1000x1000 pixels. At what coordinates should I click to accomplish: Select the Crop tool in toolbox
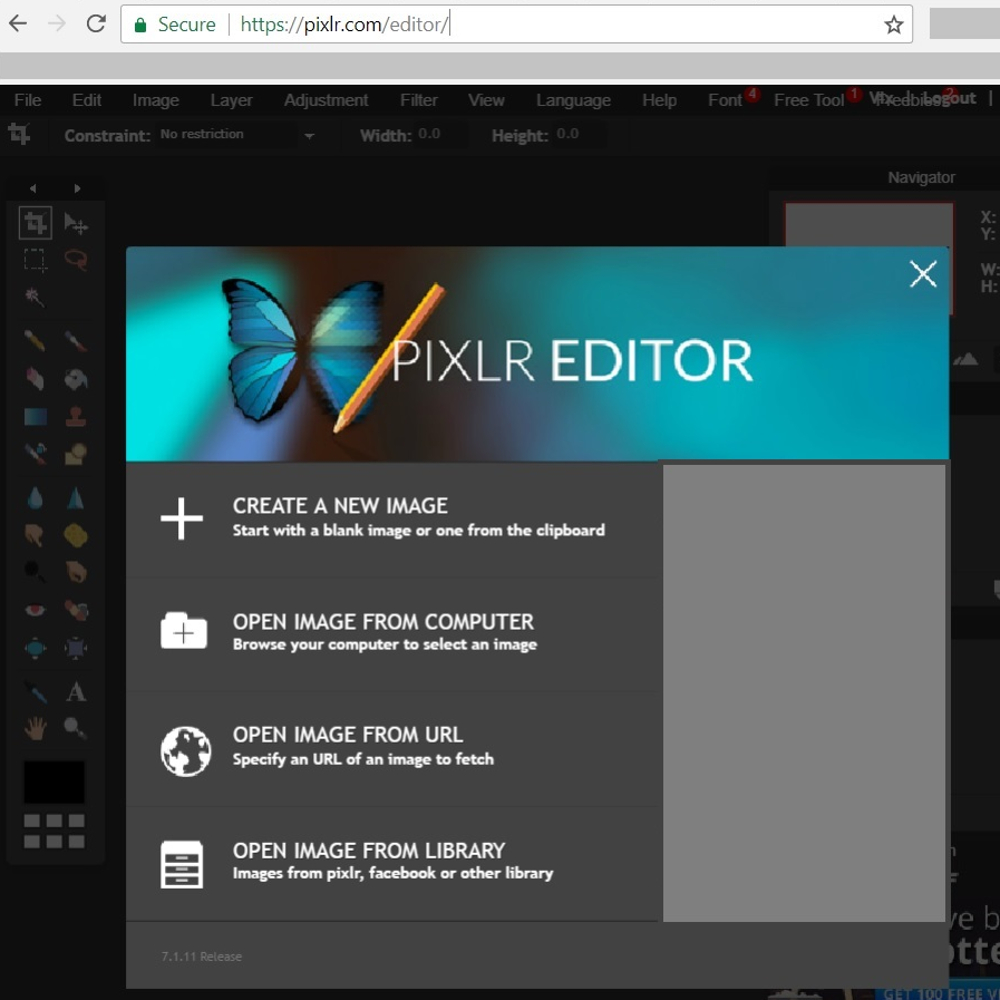pyautogui.click(x=35, y=222)
